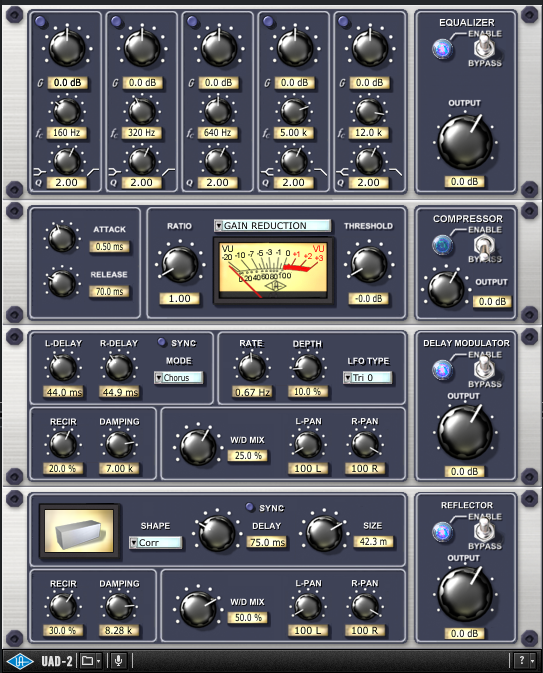Toggle the 160 Hz band enable LED

tap(41, 21)
